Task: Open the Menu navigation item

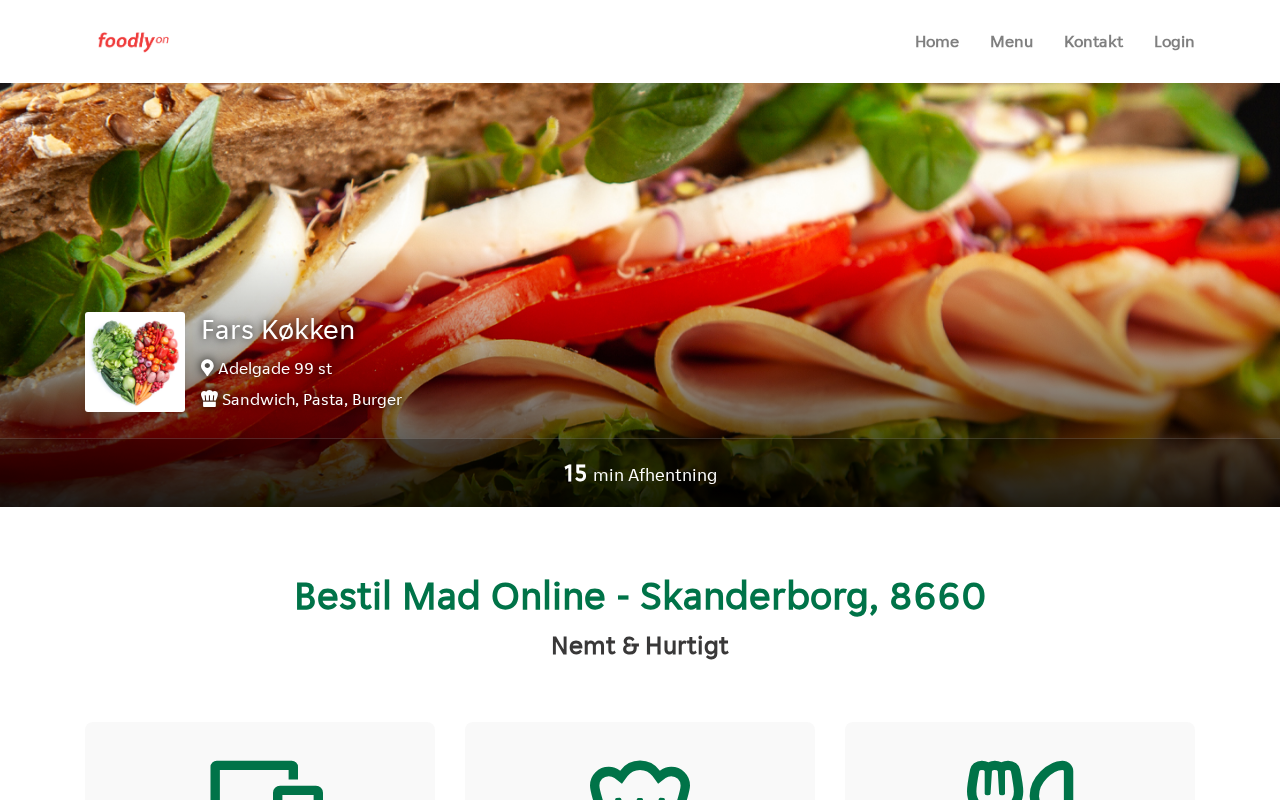Action: 1011,41
